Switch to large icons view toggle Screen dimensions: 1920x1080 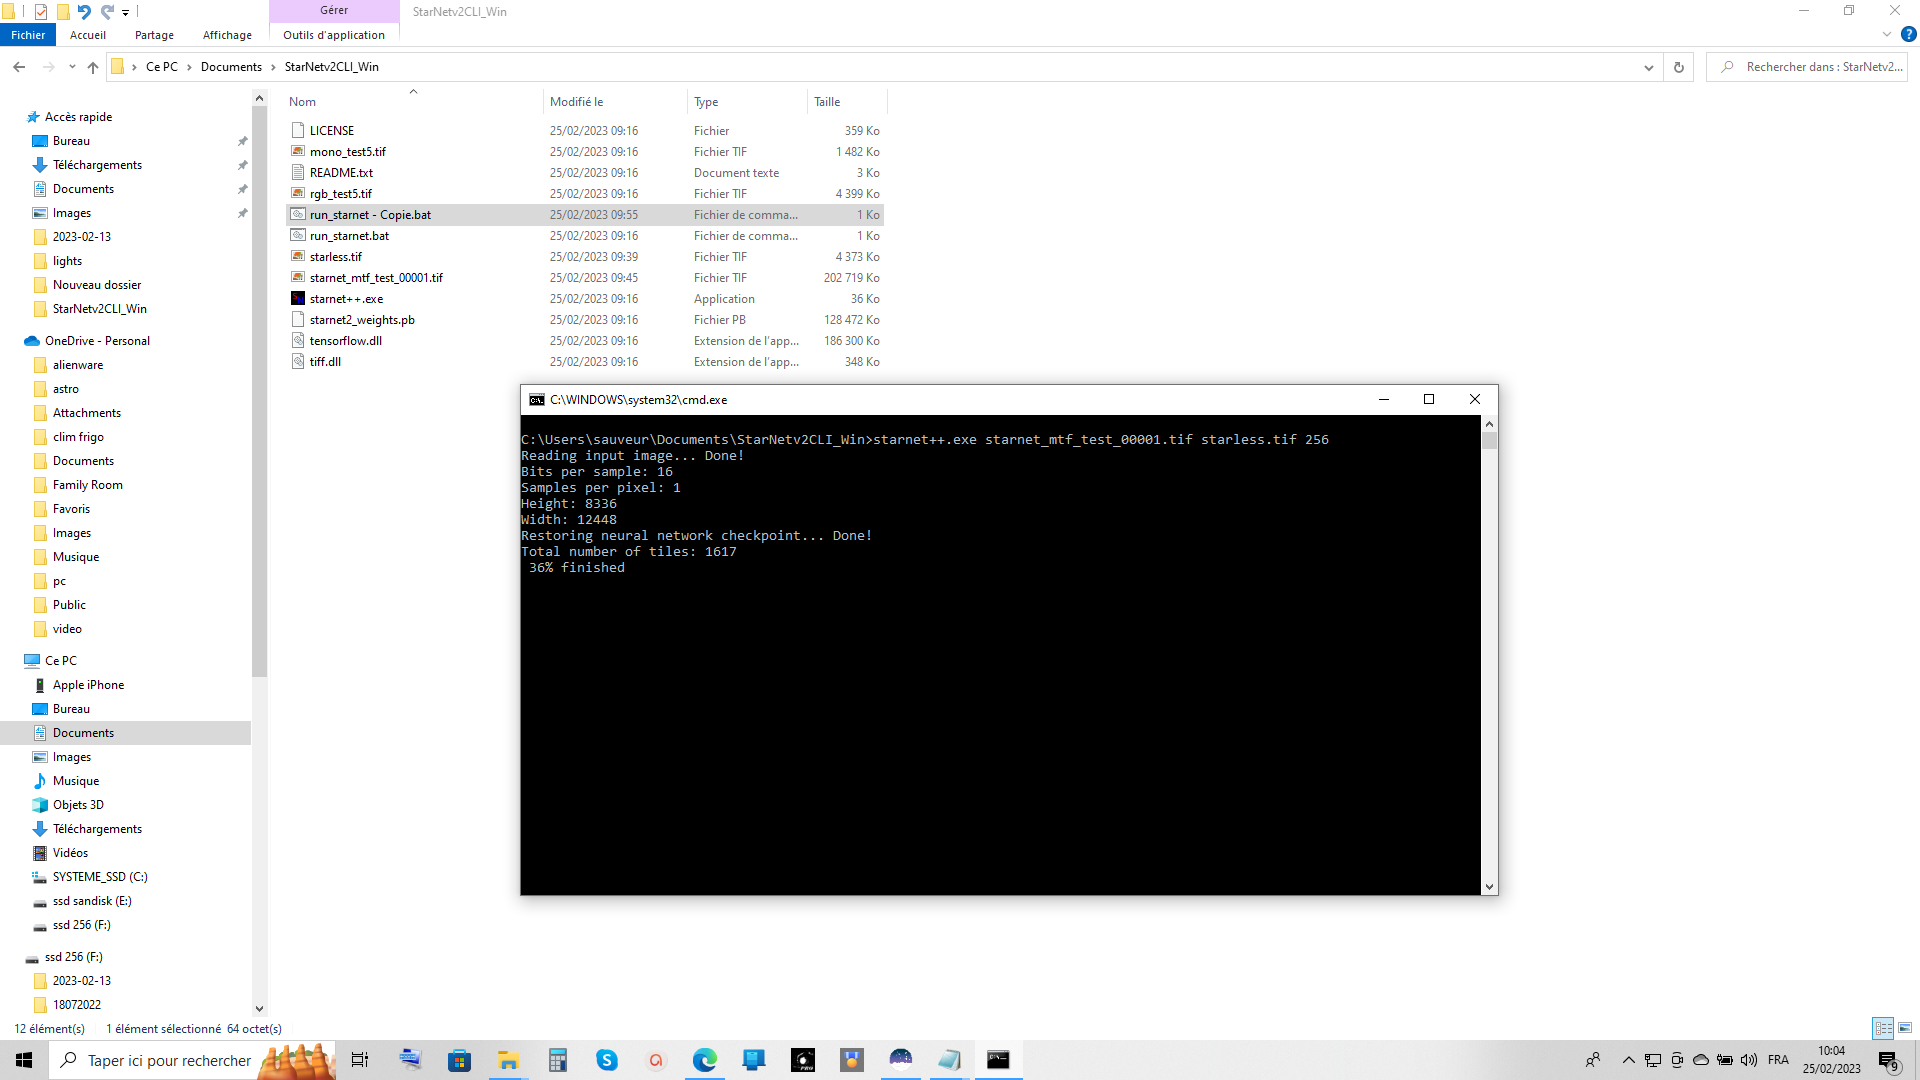1905,1028
